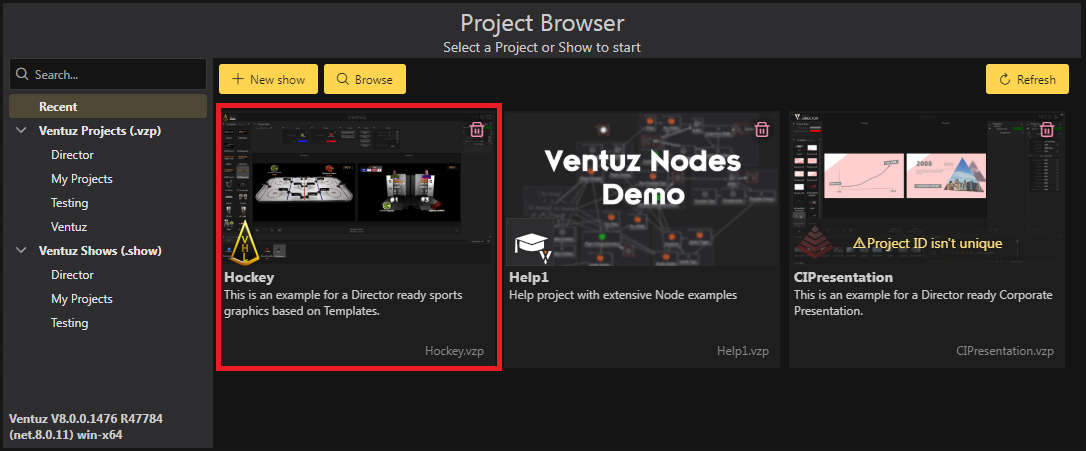
Task: Refresh the project list
Action: (x=1027, y=80)
